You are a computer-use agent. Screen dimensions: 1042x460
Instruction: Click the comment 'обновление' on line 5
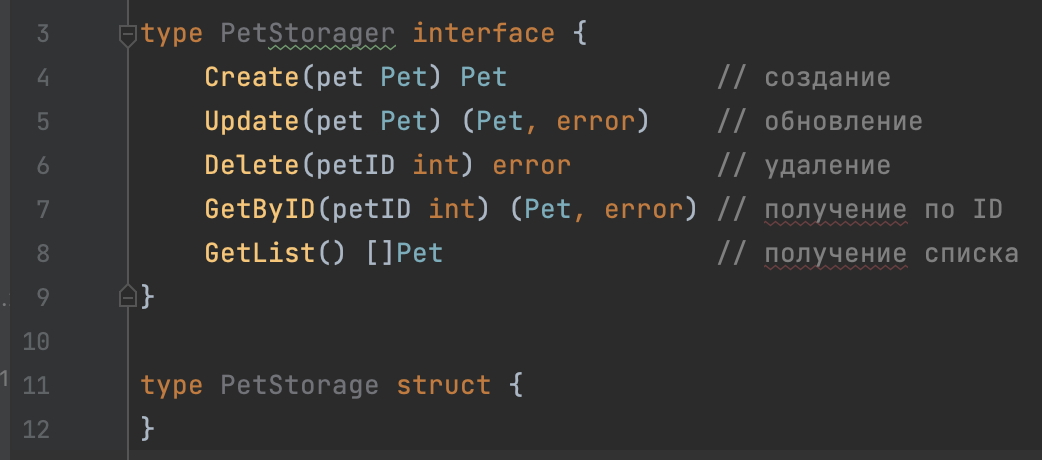(843, 122)
